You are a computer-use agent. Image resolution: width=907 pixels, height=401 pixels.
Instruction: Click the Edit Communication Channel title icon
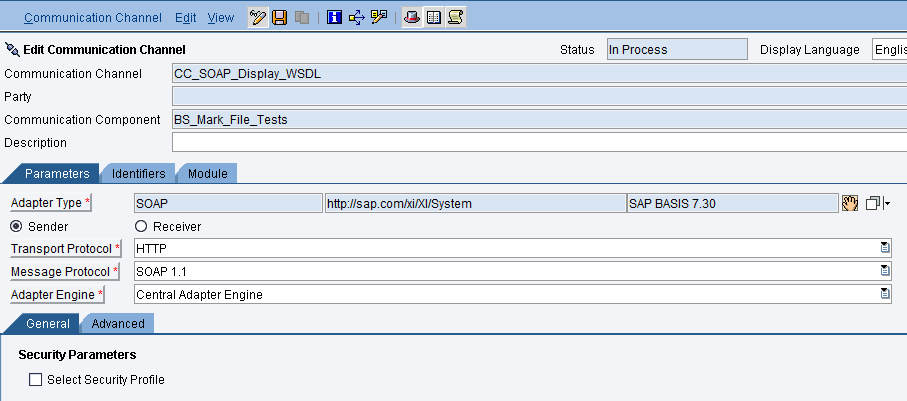(x=12, y=49)
